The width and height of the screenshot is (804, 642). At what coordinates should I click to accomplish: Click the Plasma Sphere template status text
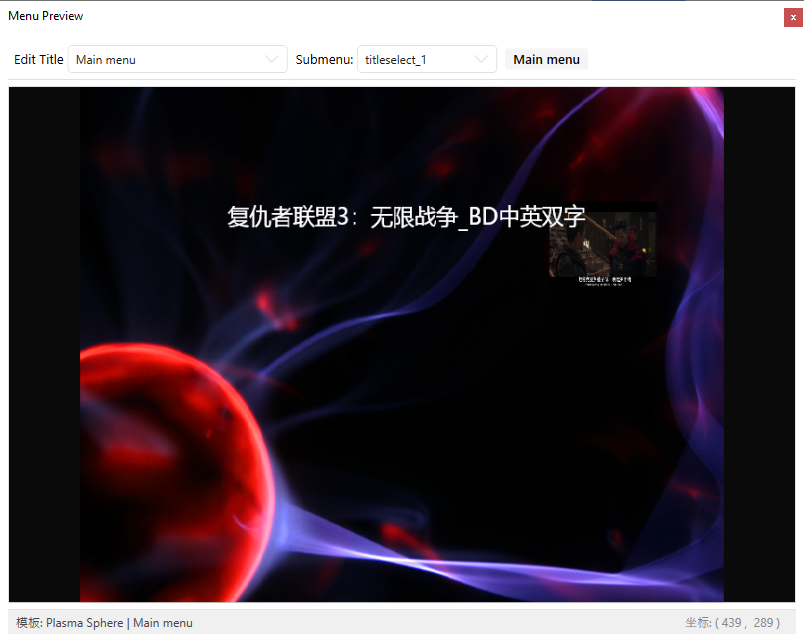click(105, 623)
